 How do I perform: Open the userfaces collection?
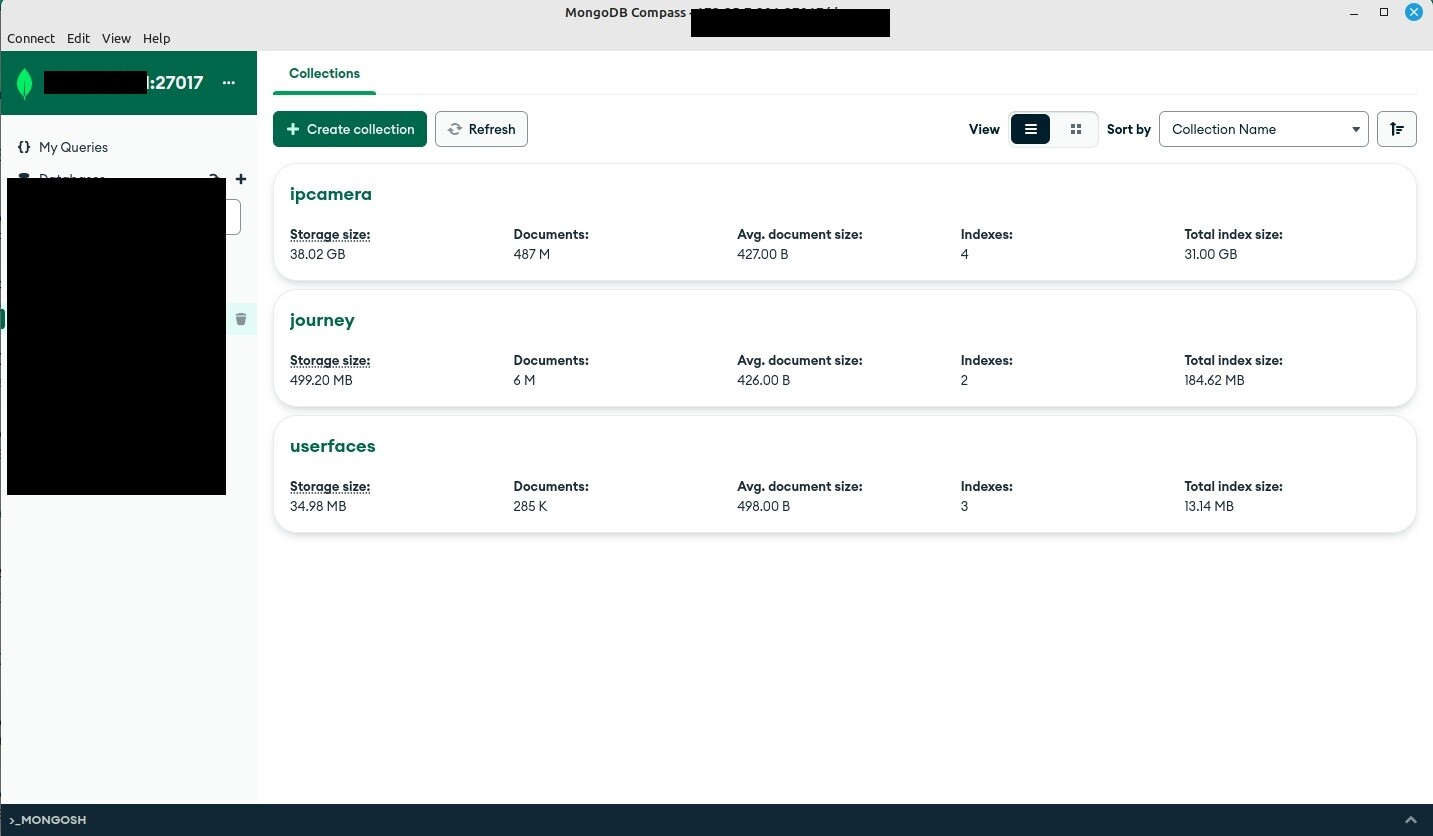(332, 446)
